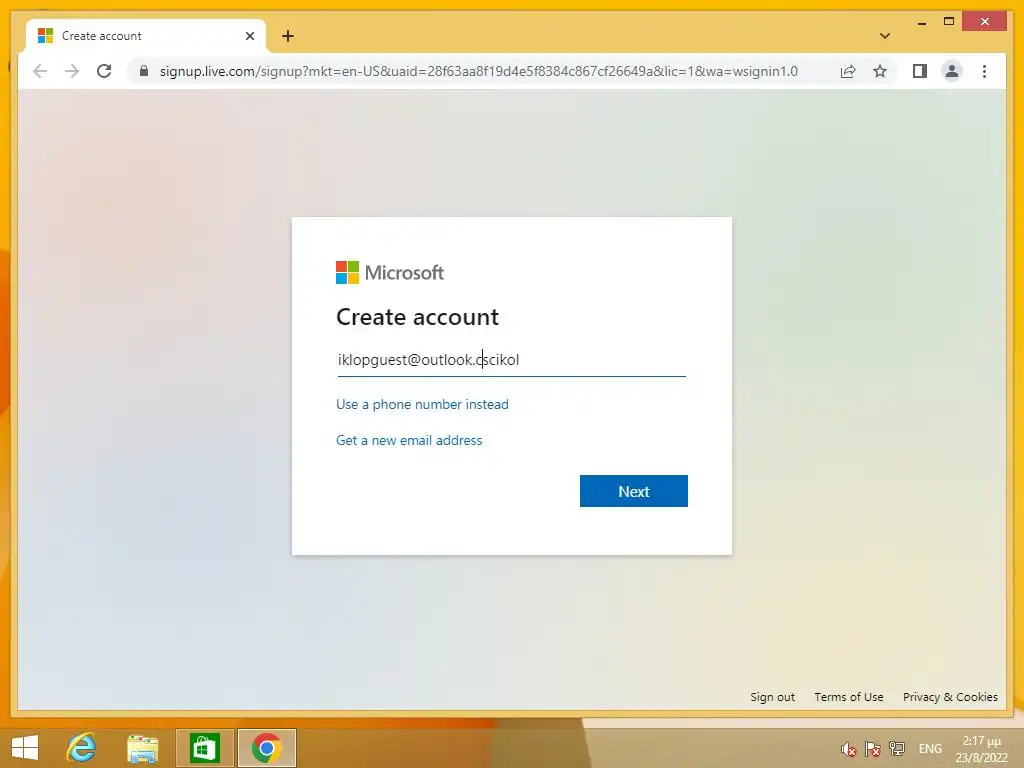
Task: Close the Create account tab
Action: [249, 36]
